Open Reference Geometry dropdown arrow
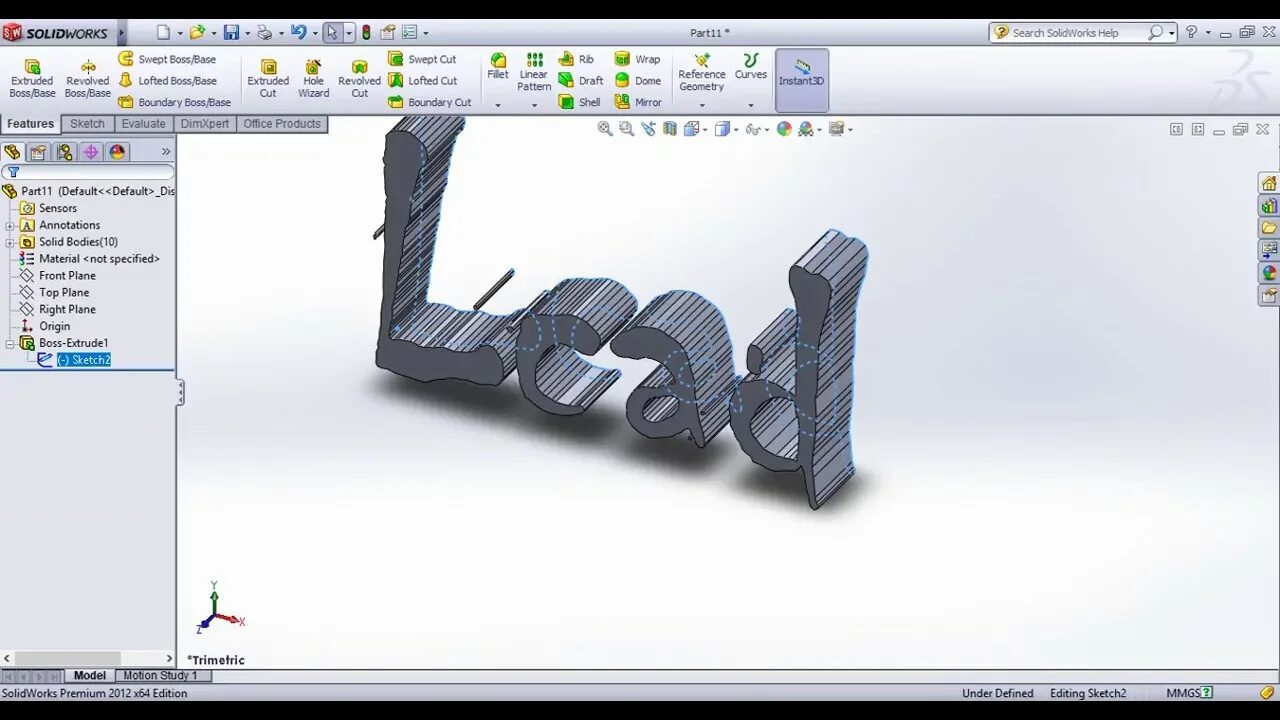Image resolution: width=1280 pixels, height=720 pixels. point(702,105)
